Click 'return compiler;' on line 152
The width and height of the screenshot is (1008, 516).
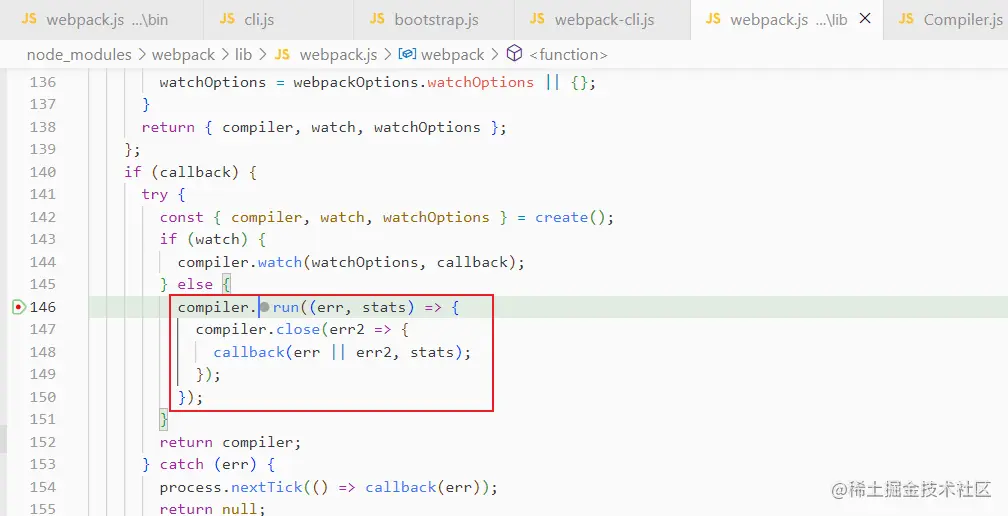click(x=230, y=442)
